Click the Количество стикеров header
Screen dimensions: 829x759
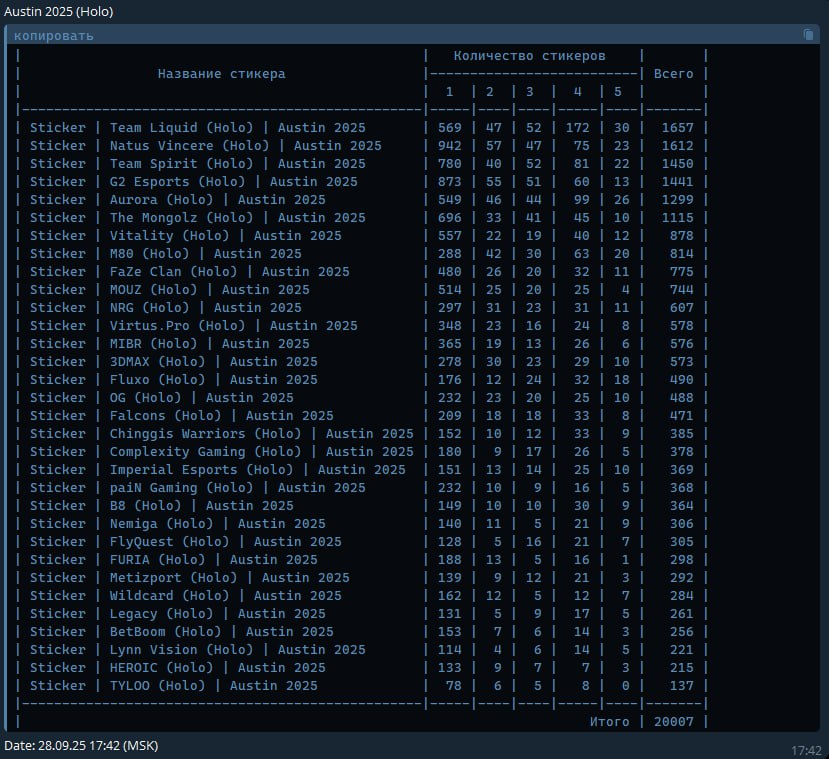[x=529, y=55]
